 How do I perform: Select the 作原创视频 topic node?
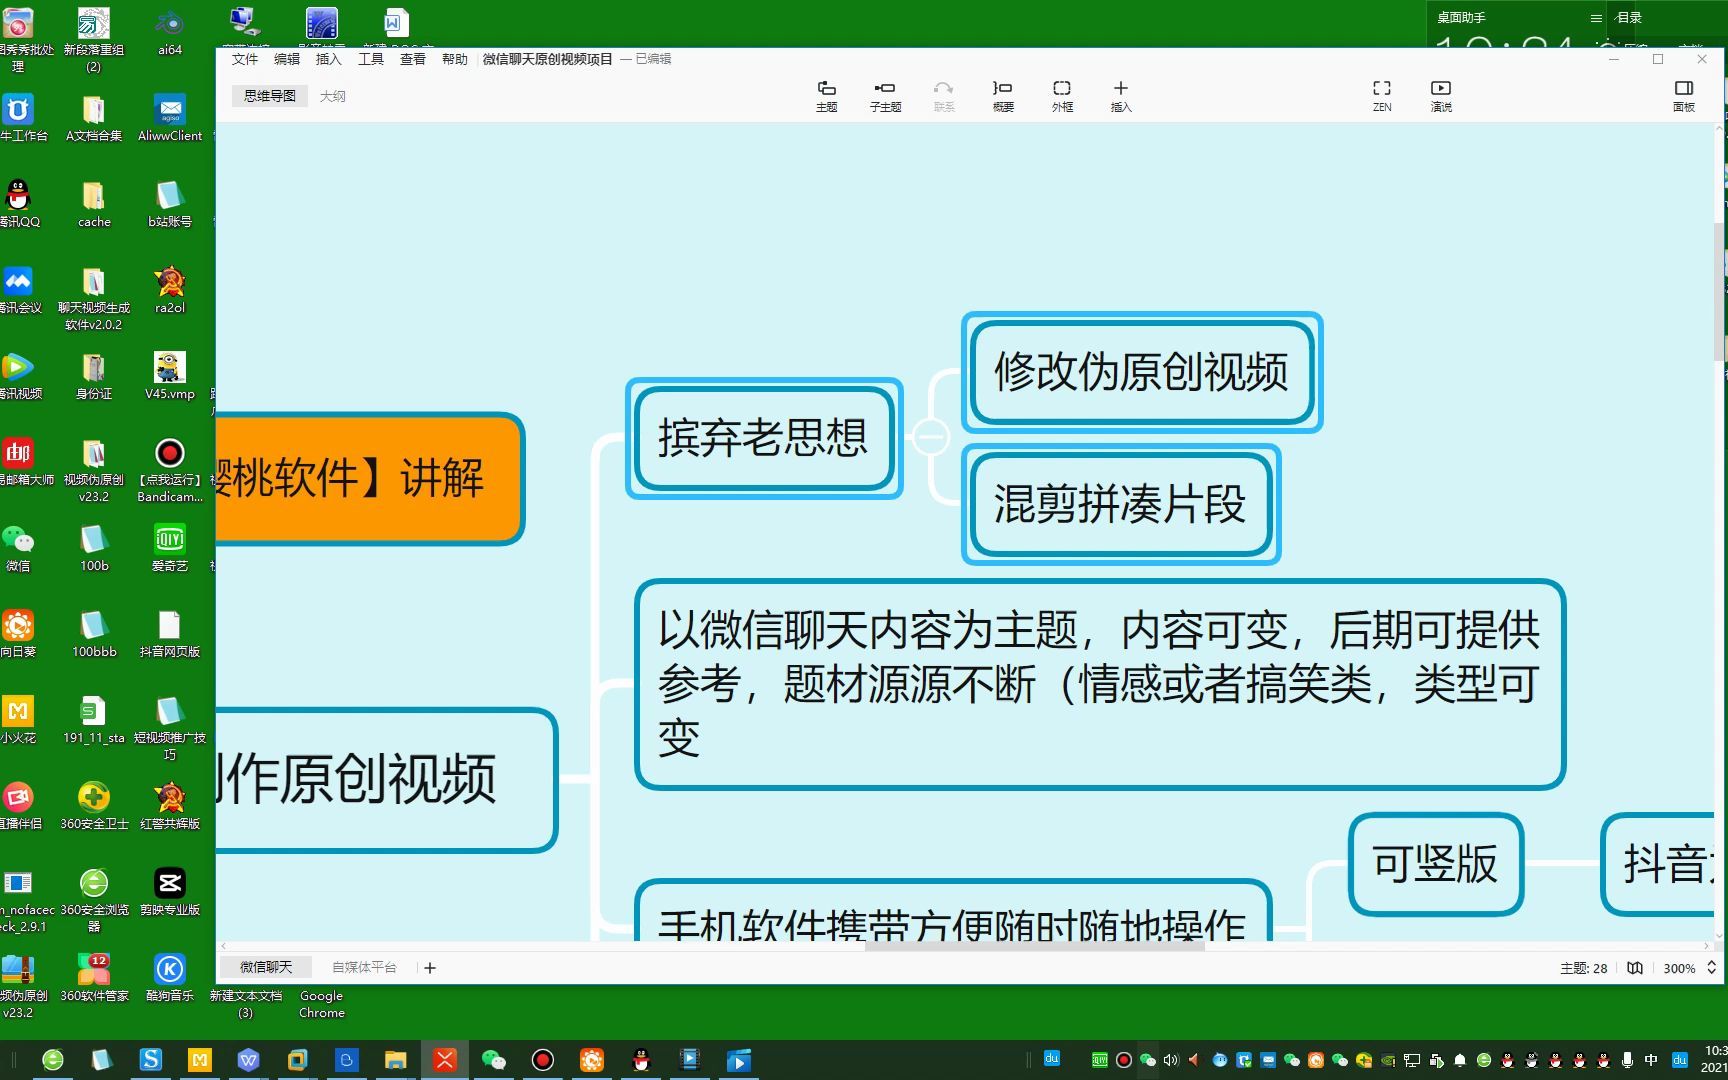[x=386, y=780]
